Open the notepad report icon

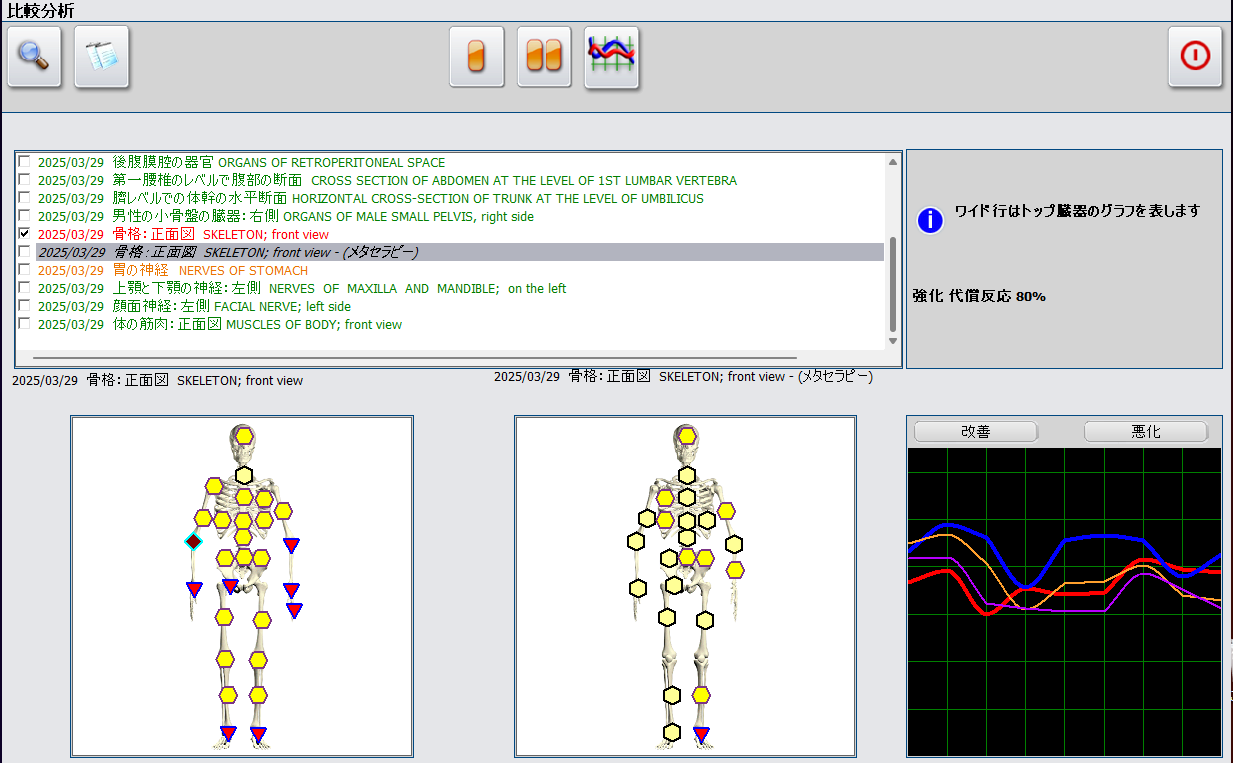[x=102, y=57]
